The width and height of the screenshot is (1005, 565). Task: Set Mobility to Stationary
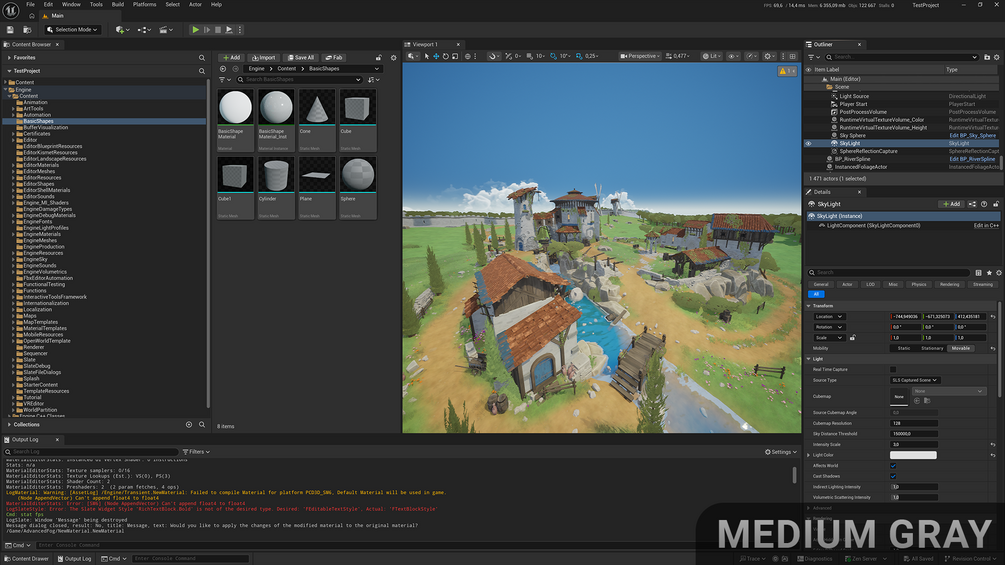click(932, 348)
